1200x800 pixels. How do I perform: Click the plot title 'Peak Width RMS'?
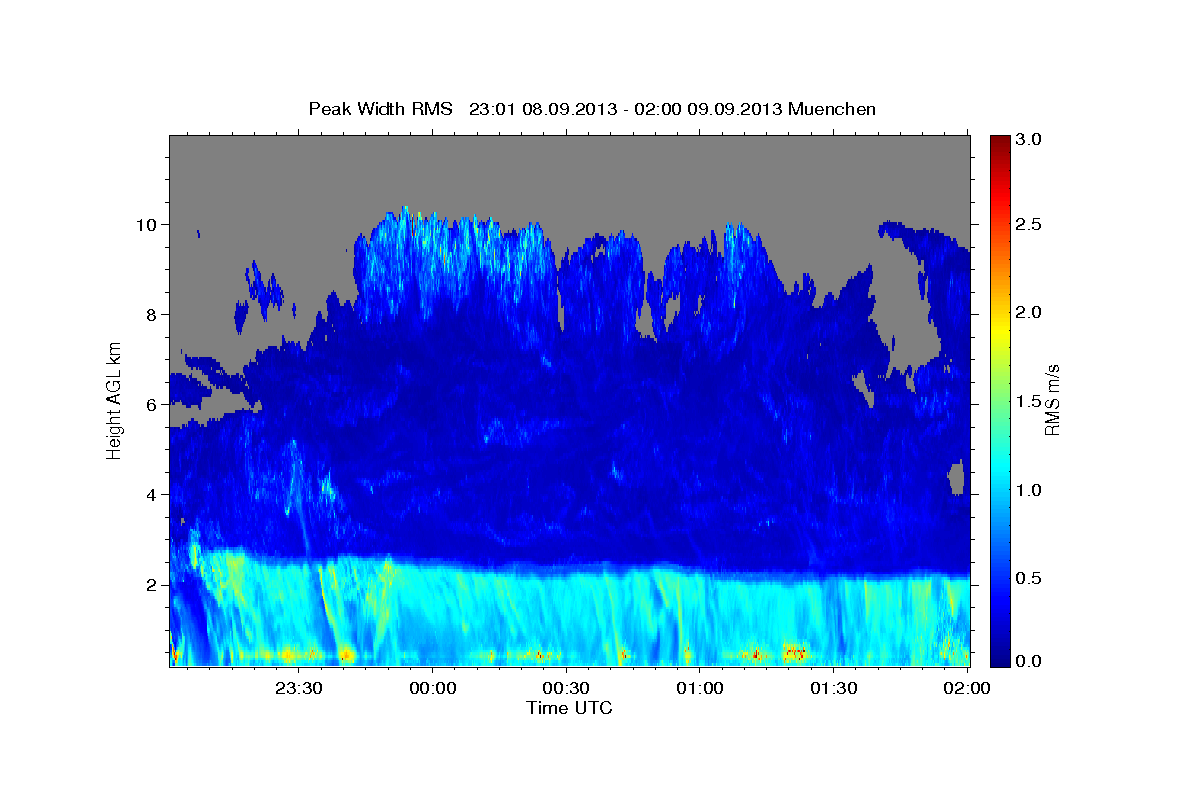381,109
